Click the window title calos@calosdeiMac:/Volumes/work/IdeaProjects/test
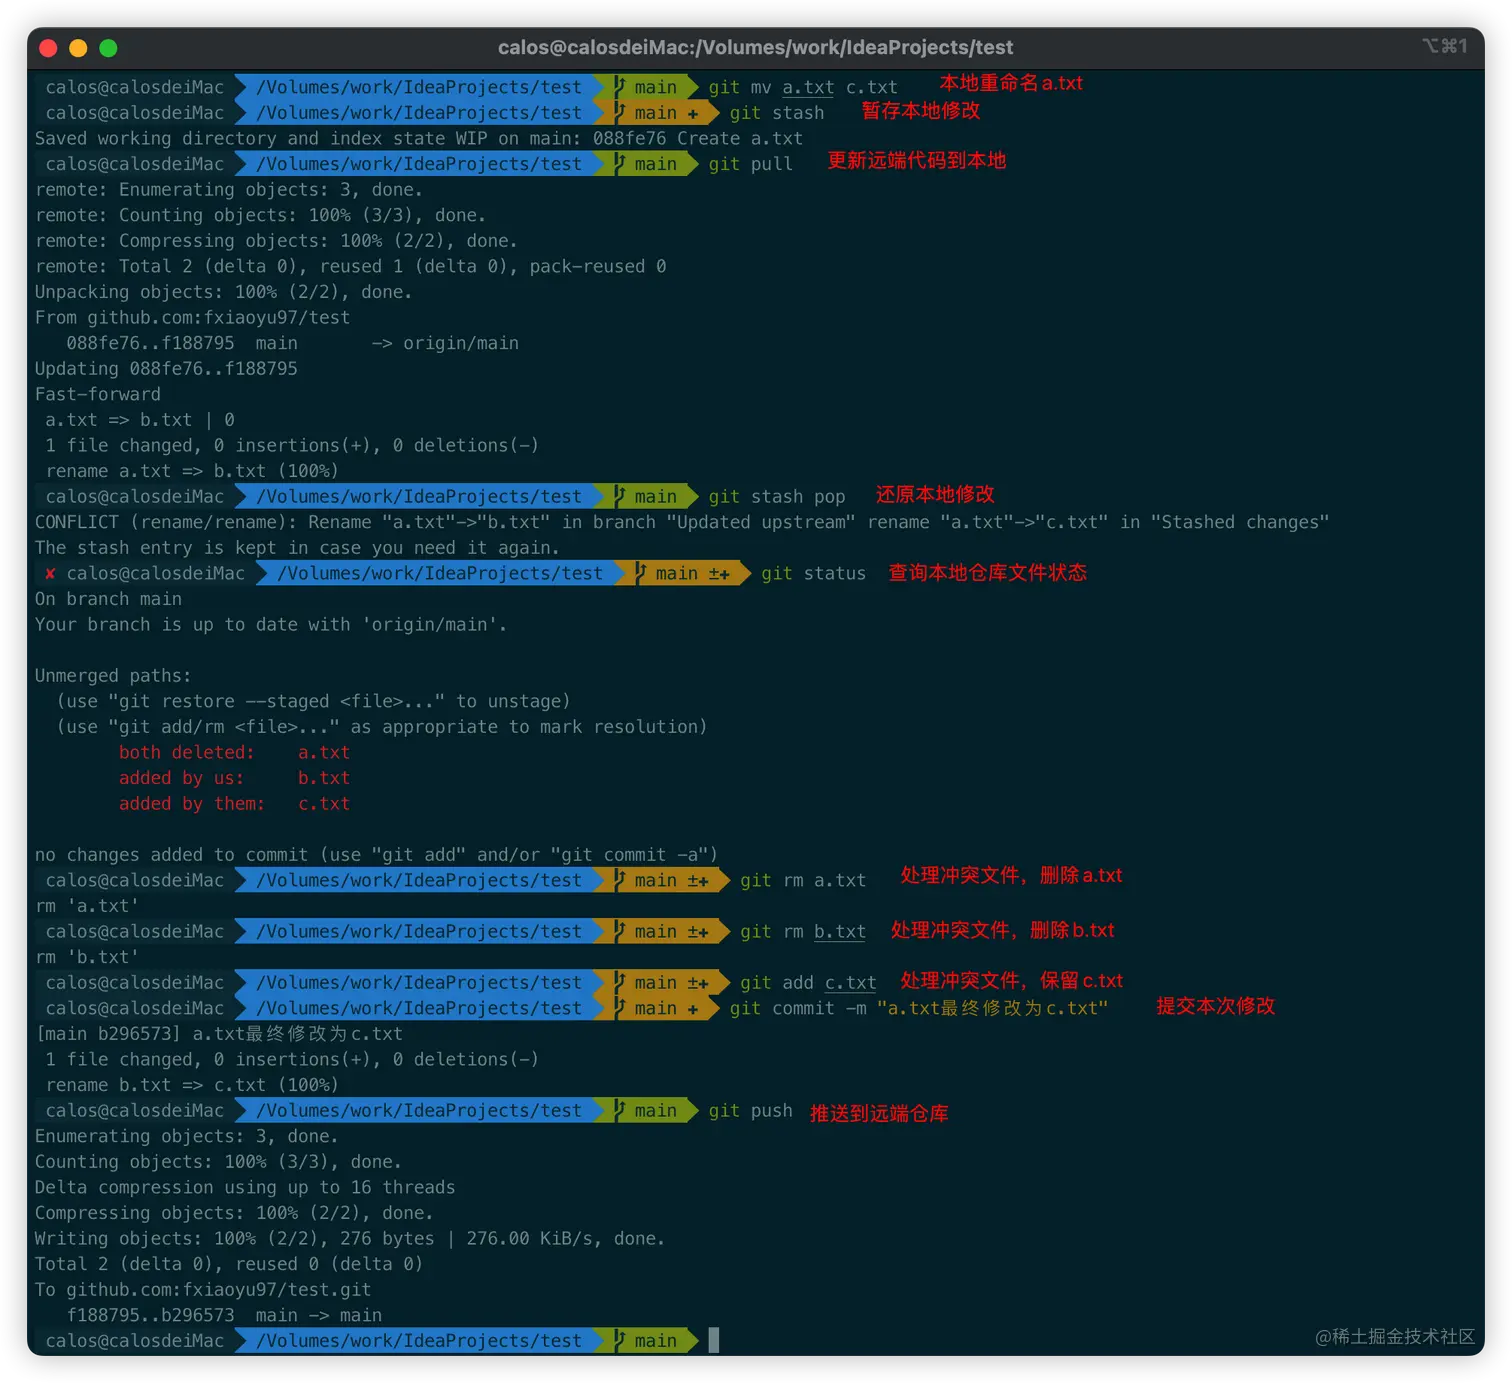The height and width of the screenshot is (1383, 1512). (755, 47)
